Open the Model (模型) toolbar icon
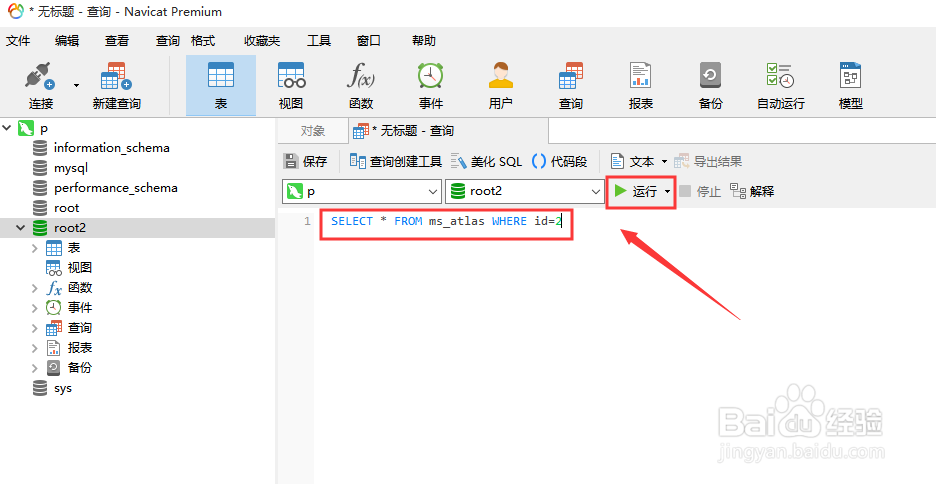This screenshot has height=484, width=936. pos(851,86)
